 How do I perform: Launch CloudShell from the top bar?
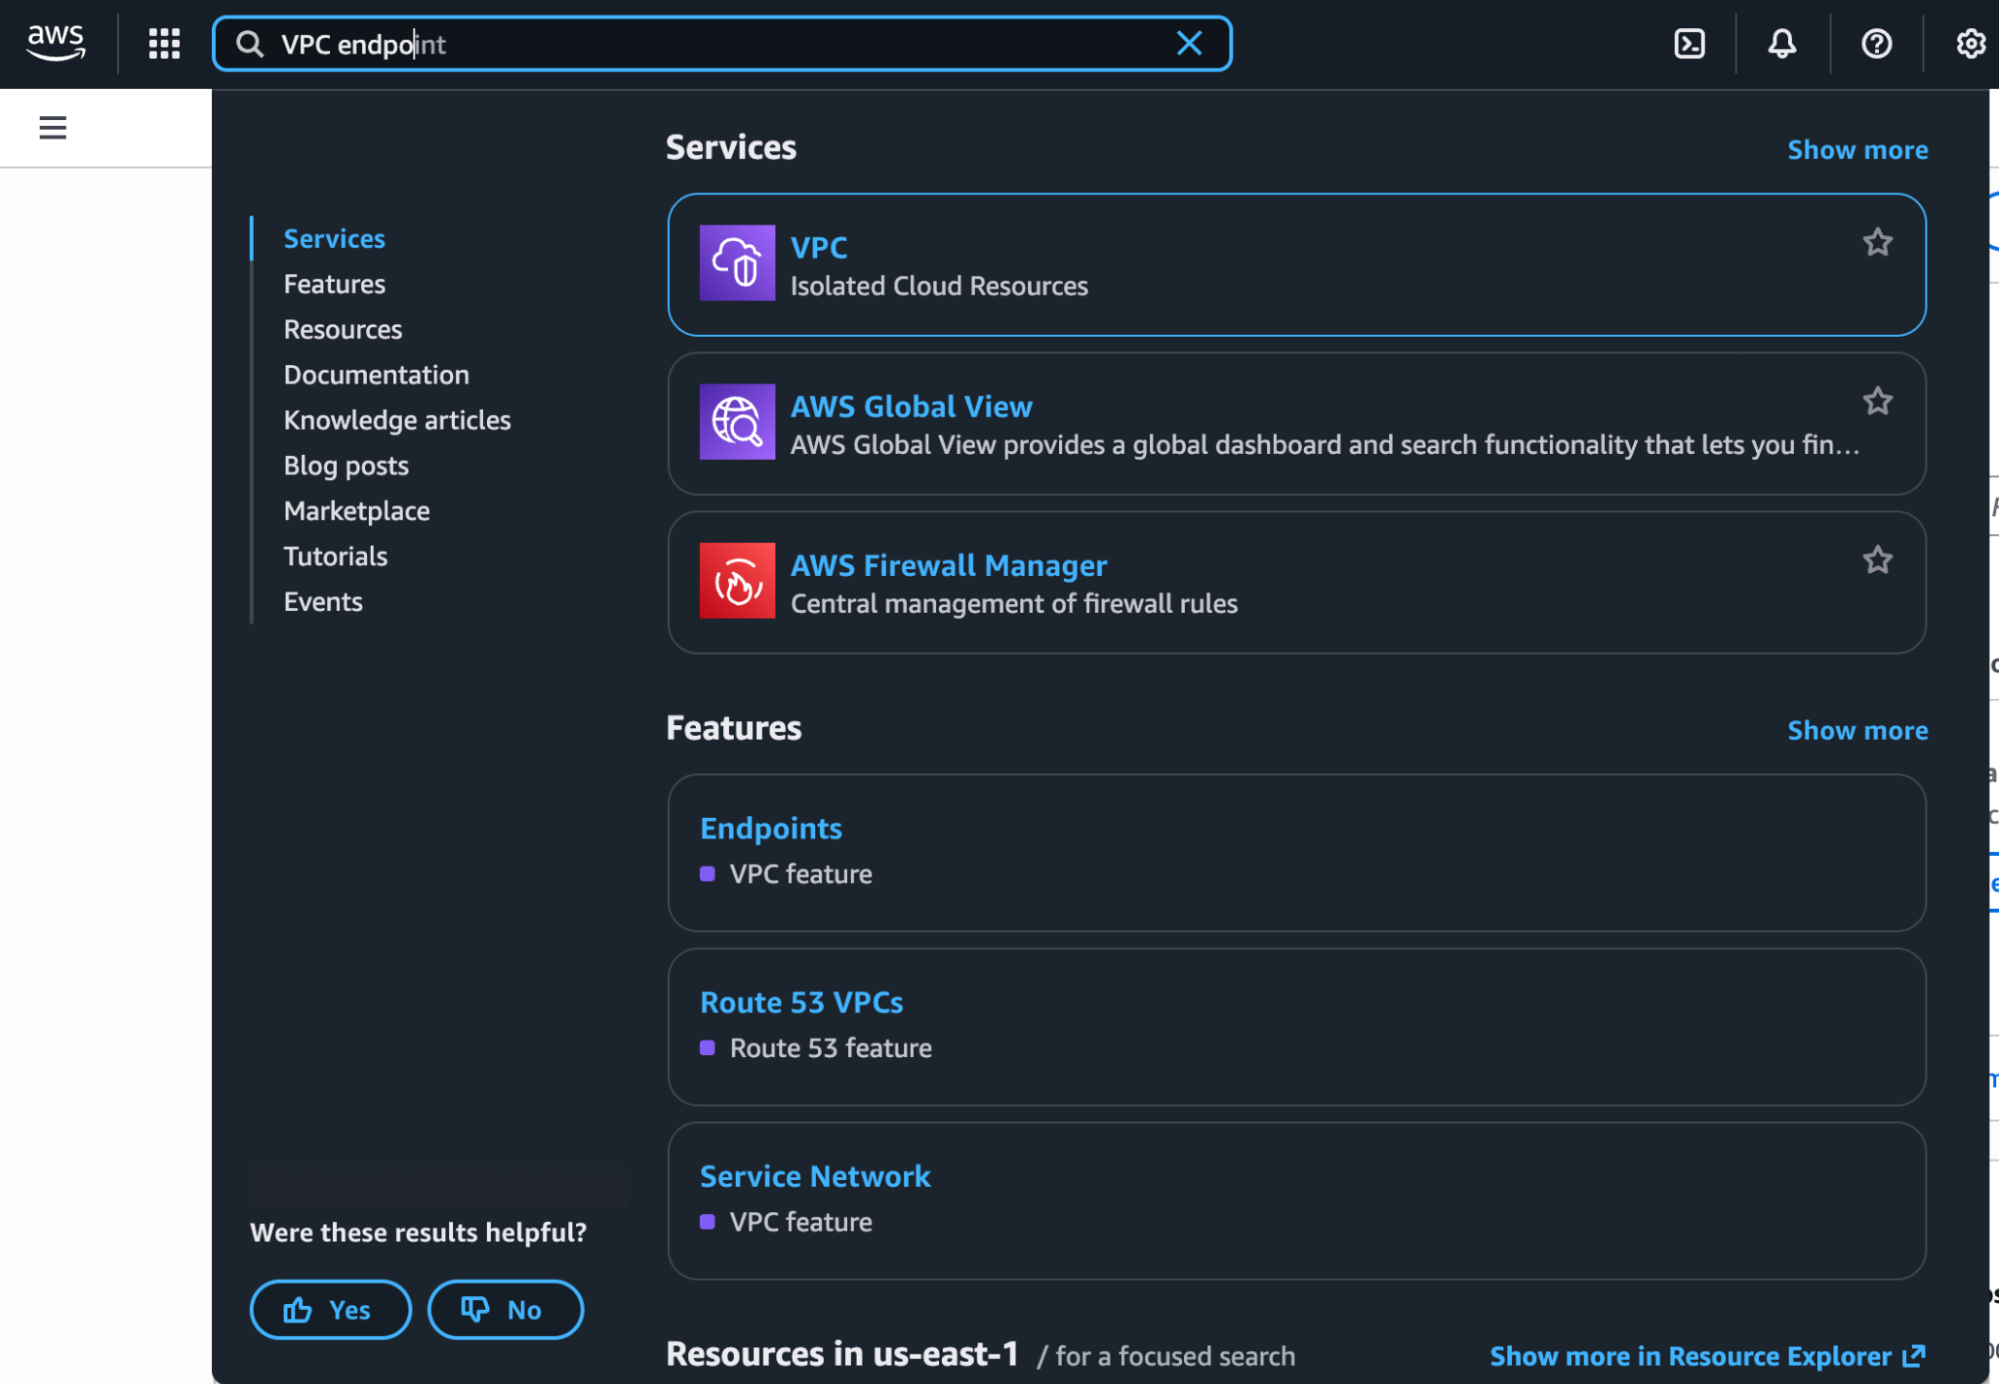point(1689,43)
